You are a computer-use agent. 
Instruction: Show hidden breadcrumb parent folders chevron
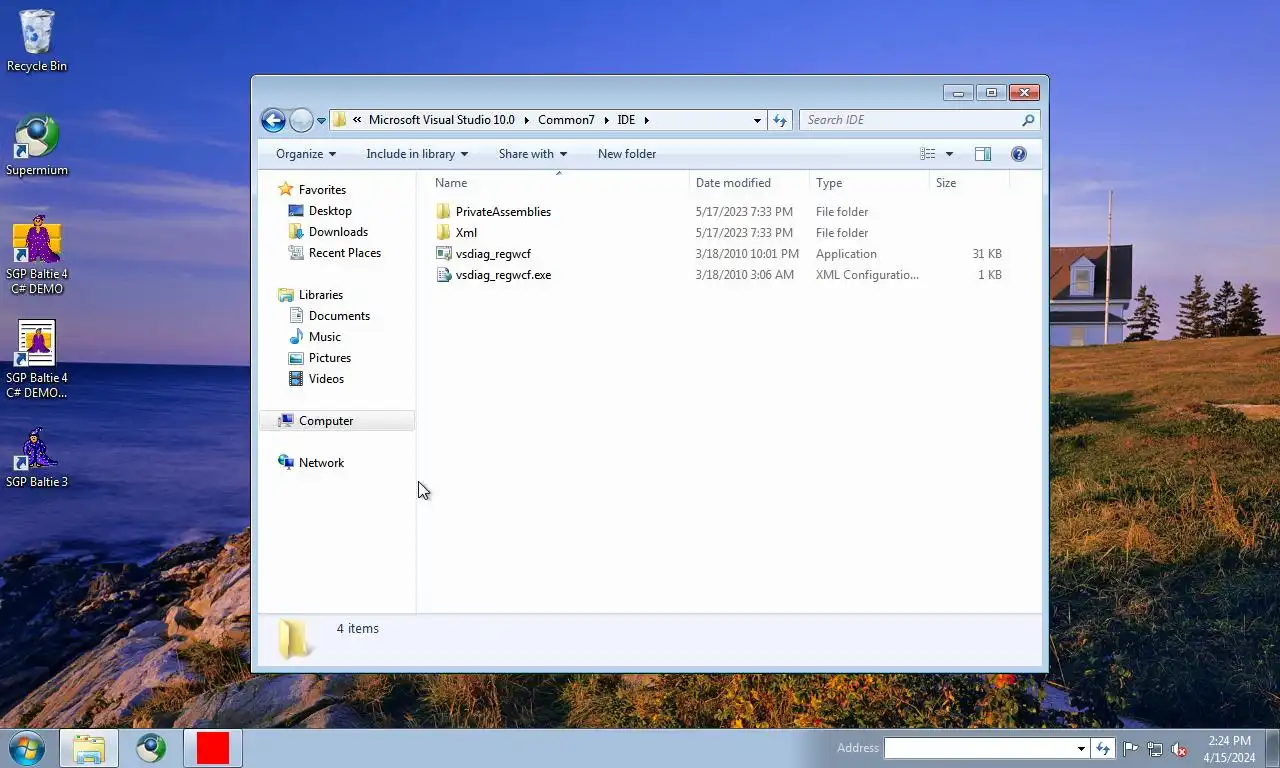[x=357, y=120]
